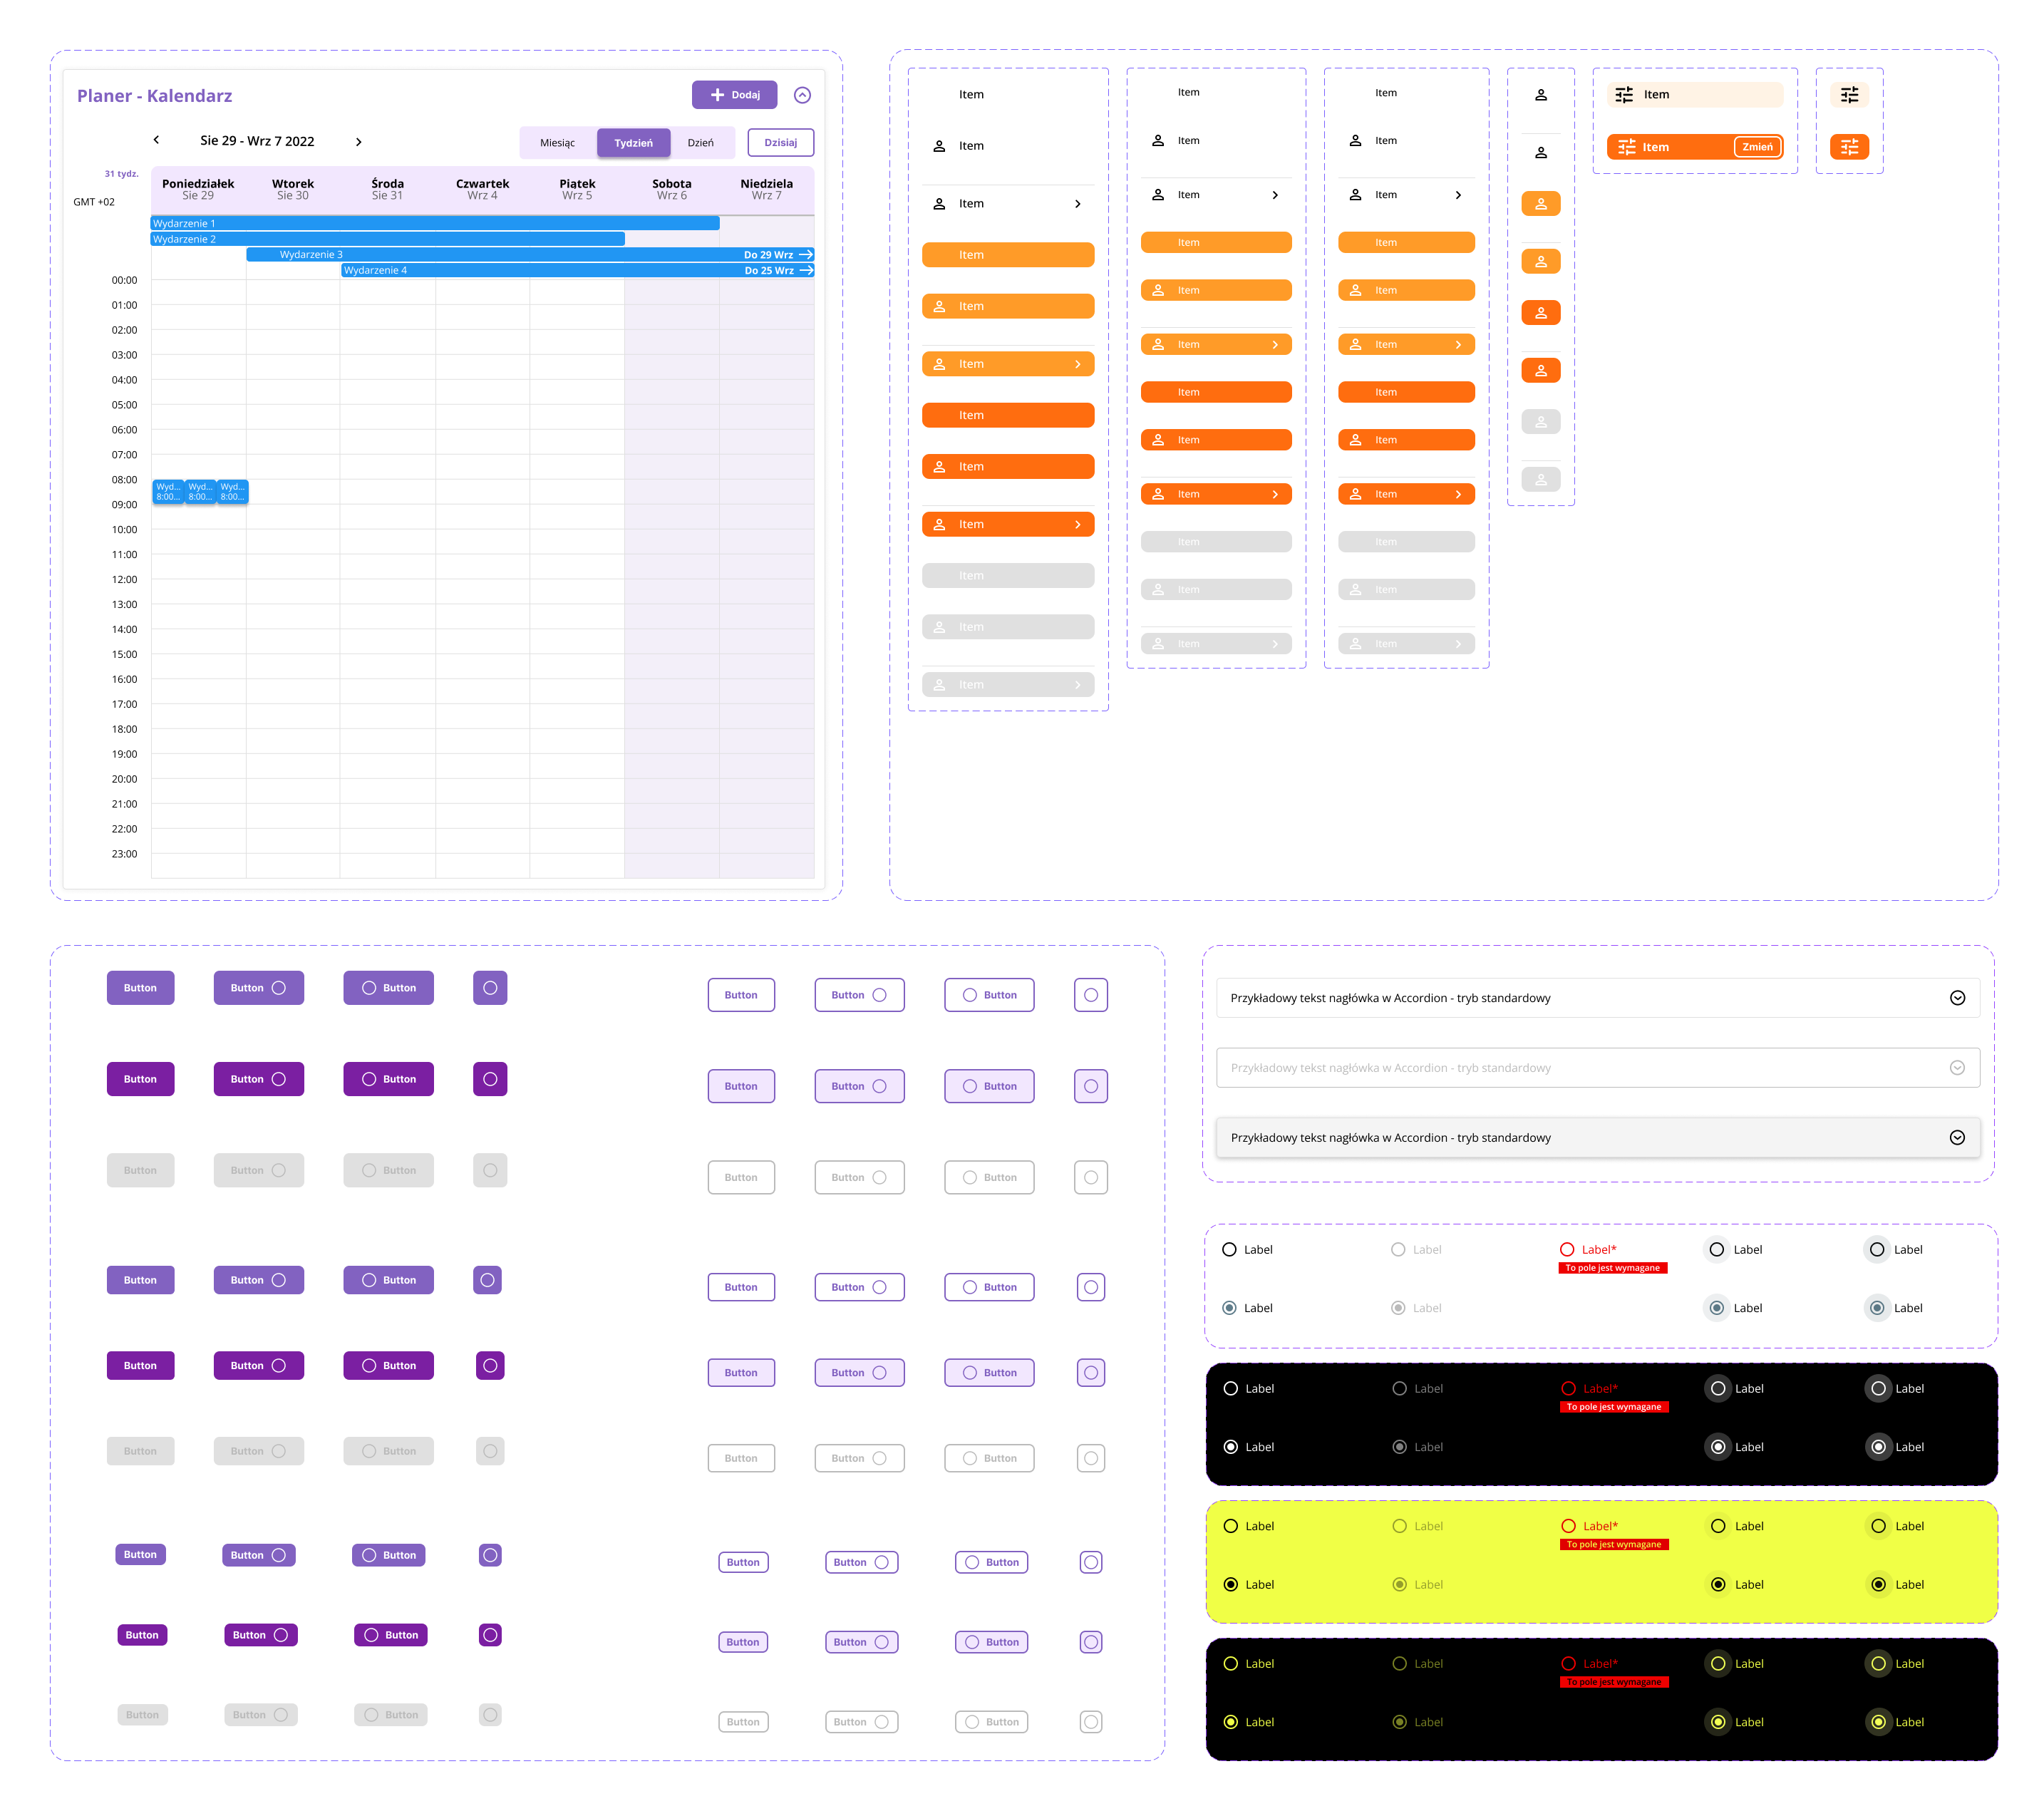
Task: Click the sliders icon beside the Zmień button
Action: click(1627, 147)
